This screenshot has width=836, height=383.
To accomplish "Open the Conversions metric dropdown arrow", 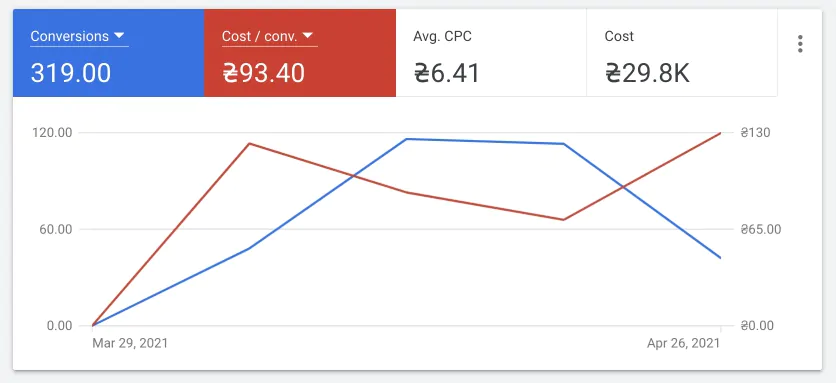I will (x=119, y=36).
